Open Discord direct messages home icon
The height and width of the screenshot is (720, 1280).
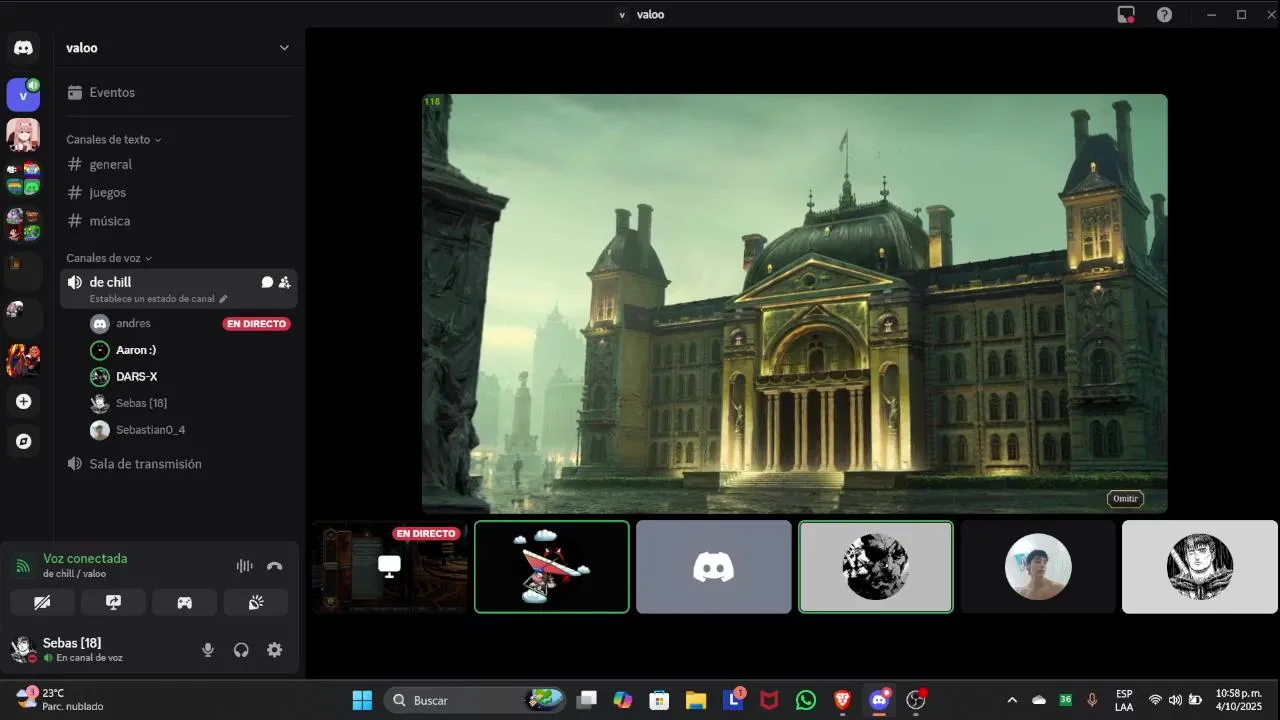[x=23, y=47]
